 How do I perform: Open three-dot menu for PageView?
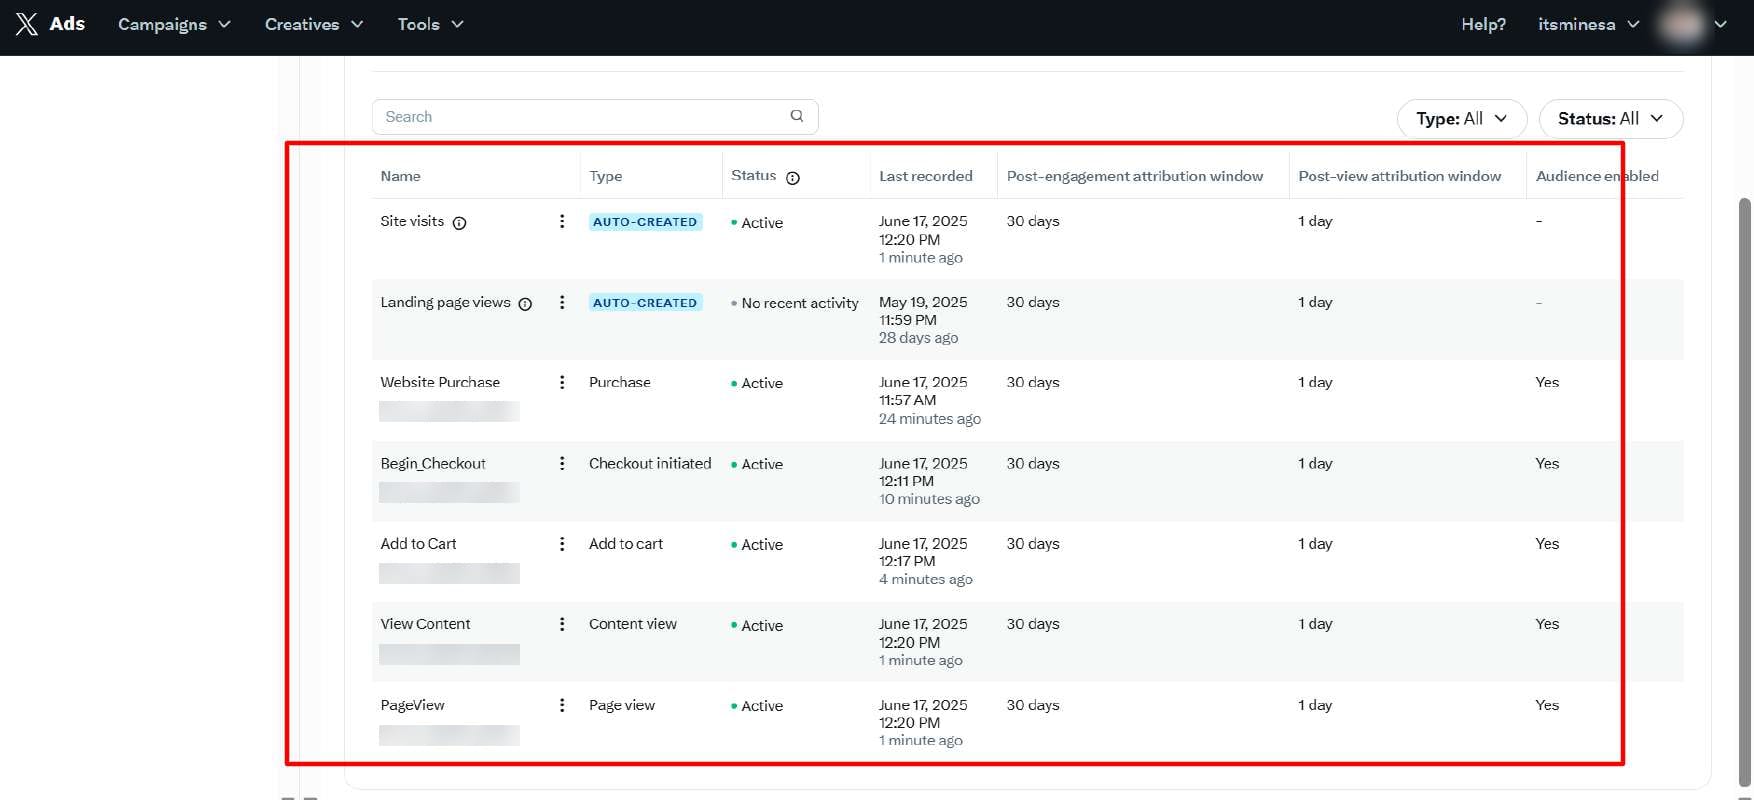[x=562, y=705]
